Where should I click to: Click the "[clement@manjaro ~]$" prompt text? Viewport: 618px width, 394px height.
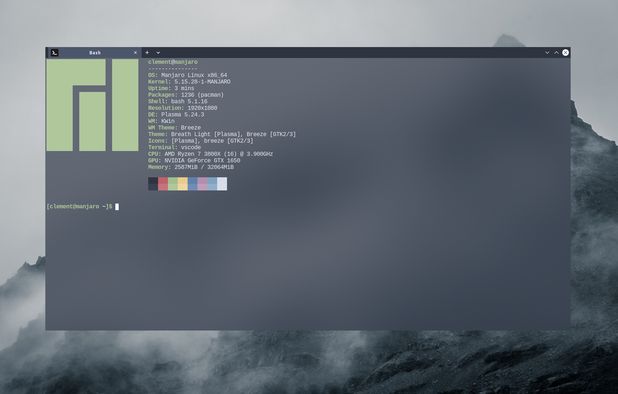coord(79,206)
